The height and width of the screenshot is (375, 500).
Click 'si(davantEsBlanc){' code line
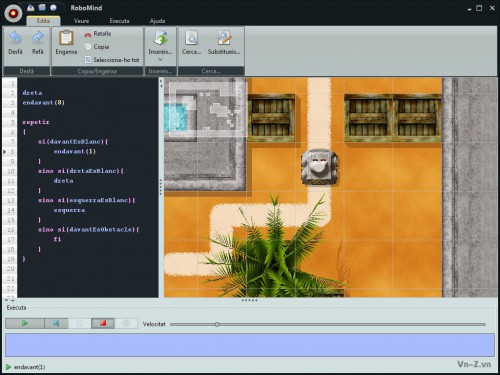(x=73, y=142)
